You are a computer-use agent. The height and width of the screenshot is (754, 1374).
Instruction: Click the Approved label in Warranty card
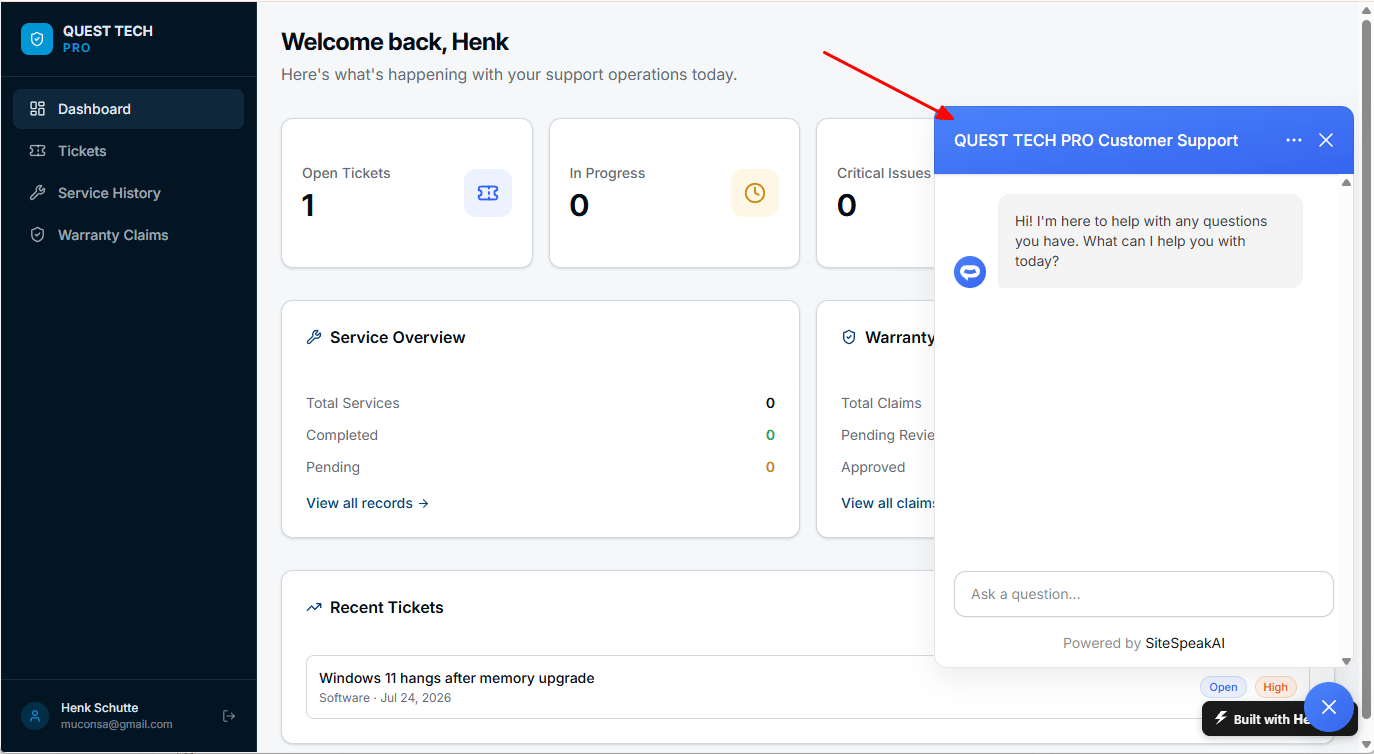(x=873, y=467)
